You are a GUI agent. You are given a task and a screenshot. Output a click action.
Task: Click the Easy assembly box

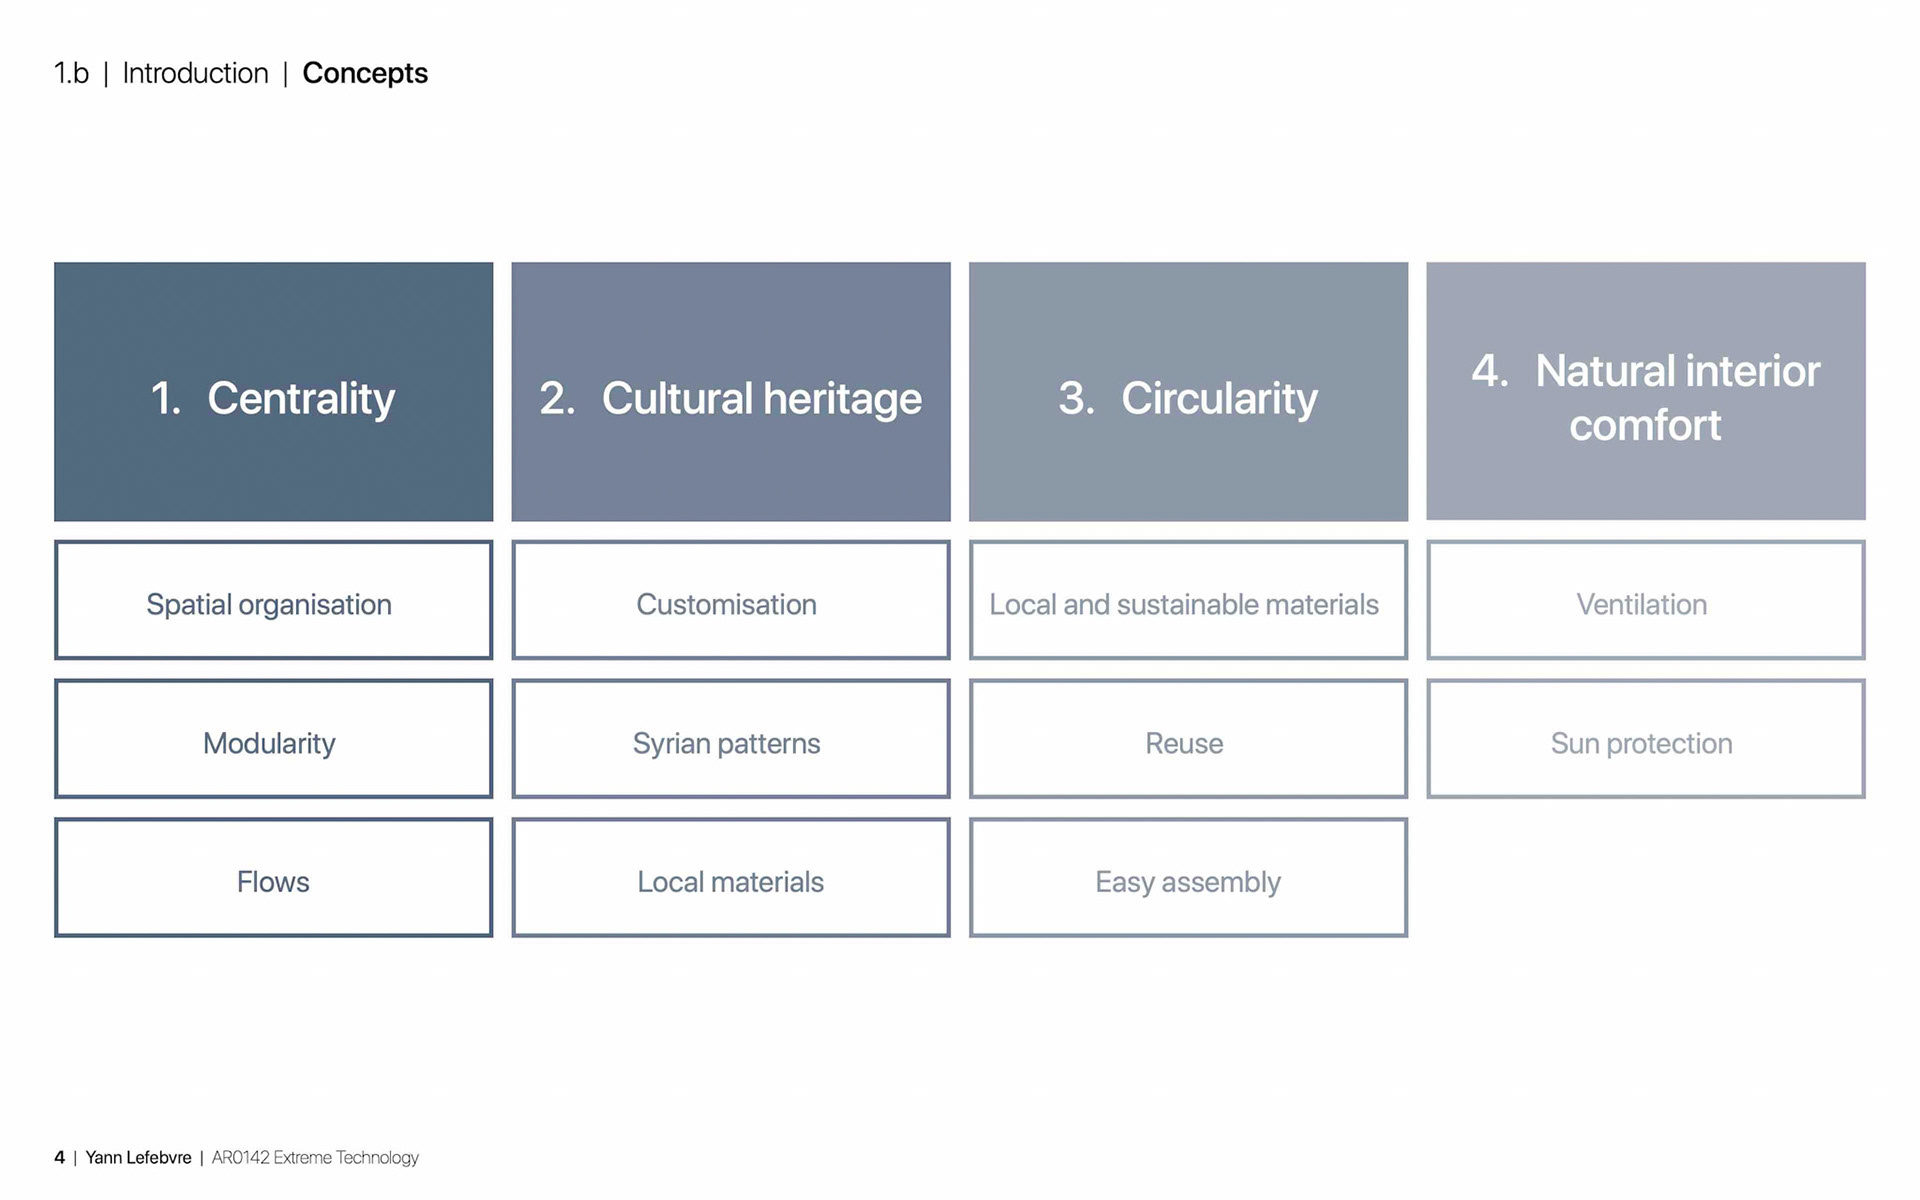coord(1188,878)
